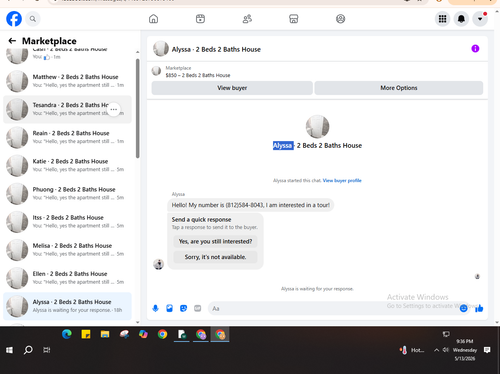Open Phuong conversation

(67, 194)
